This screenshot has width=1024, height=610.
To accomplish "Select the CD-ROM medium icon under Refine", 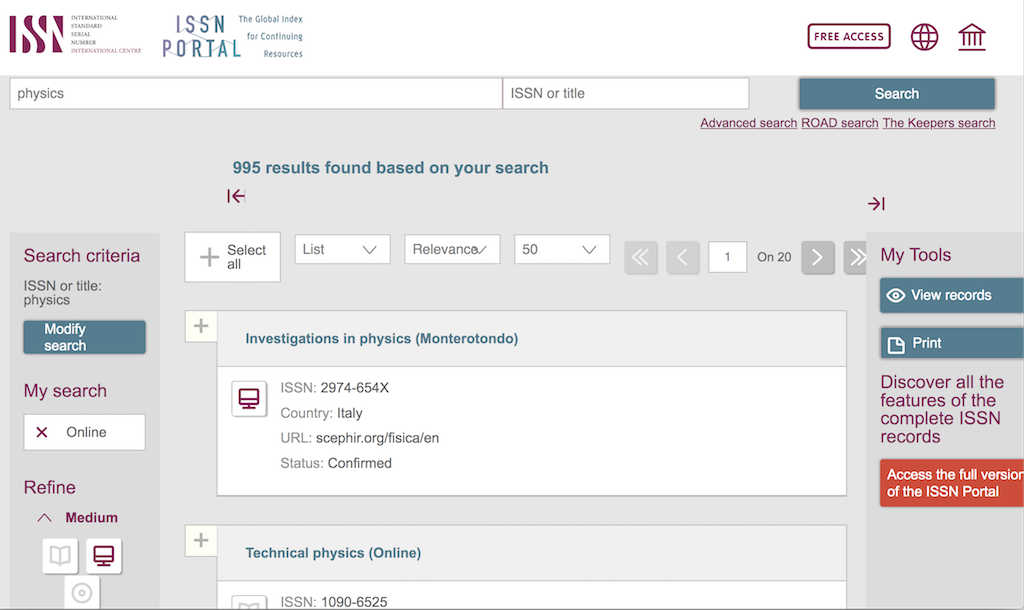I will click(82, 593).
